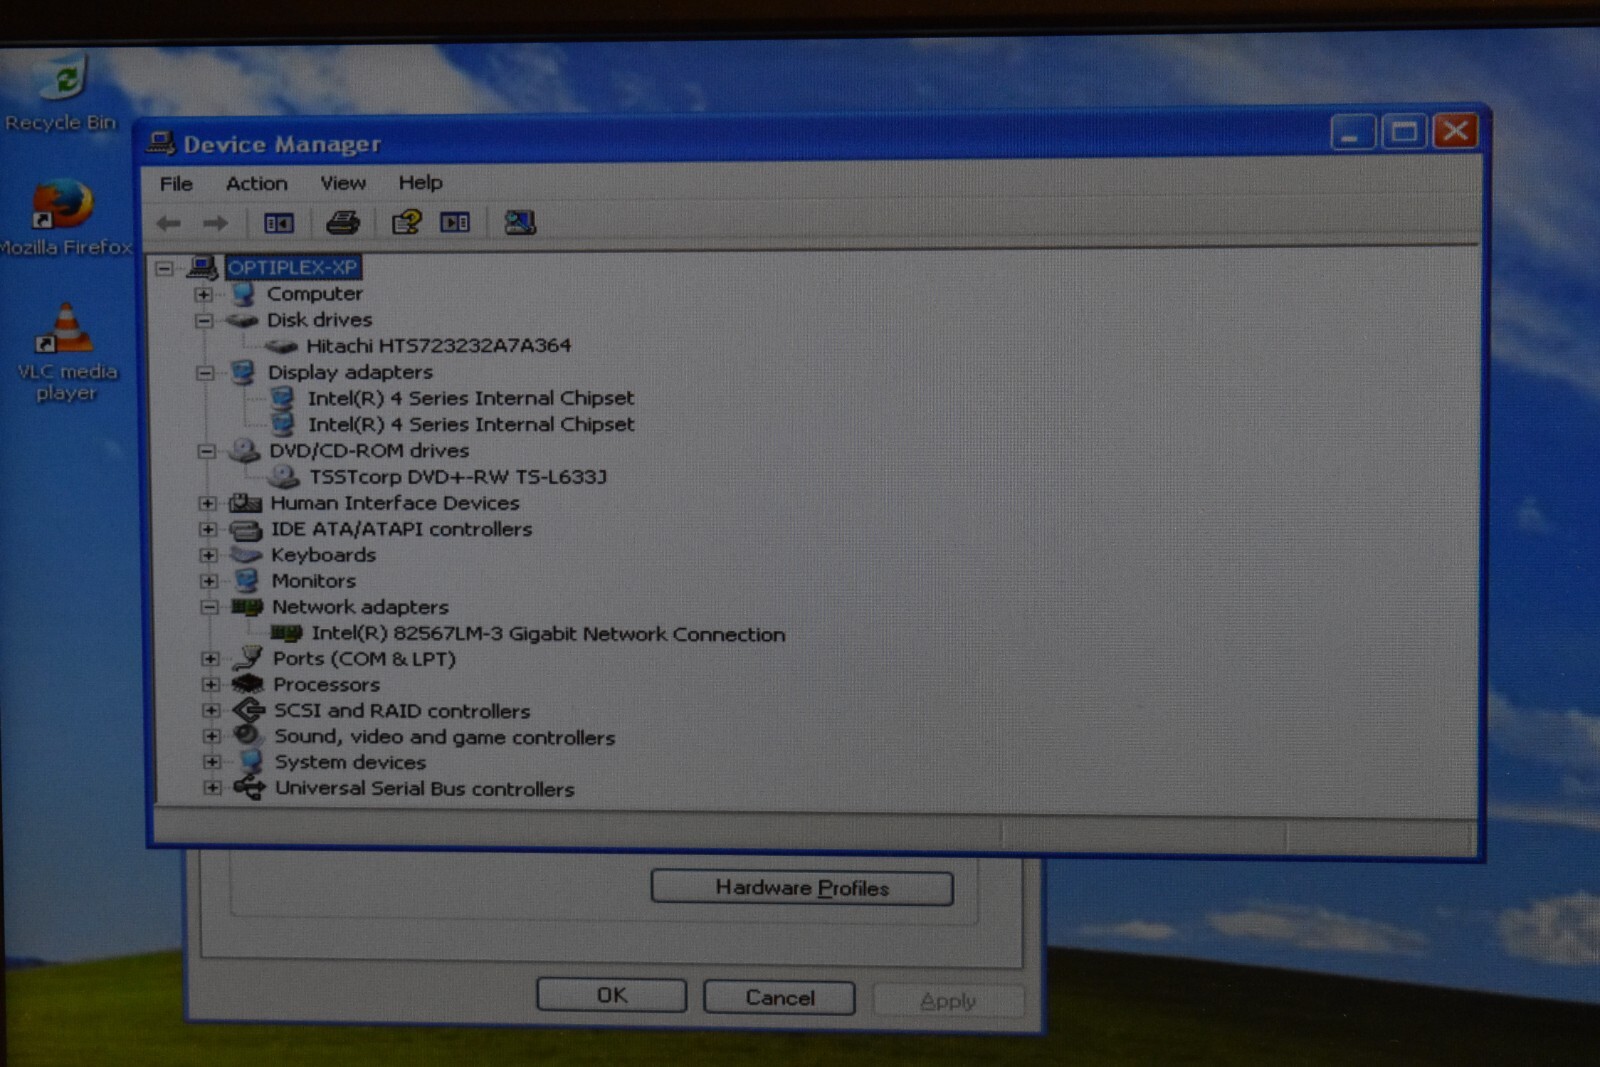Click the Monitors category icon
Image resolution: width=1600 pixels, height=1067 pixels.
click(x=246, y=581)
